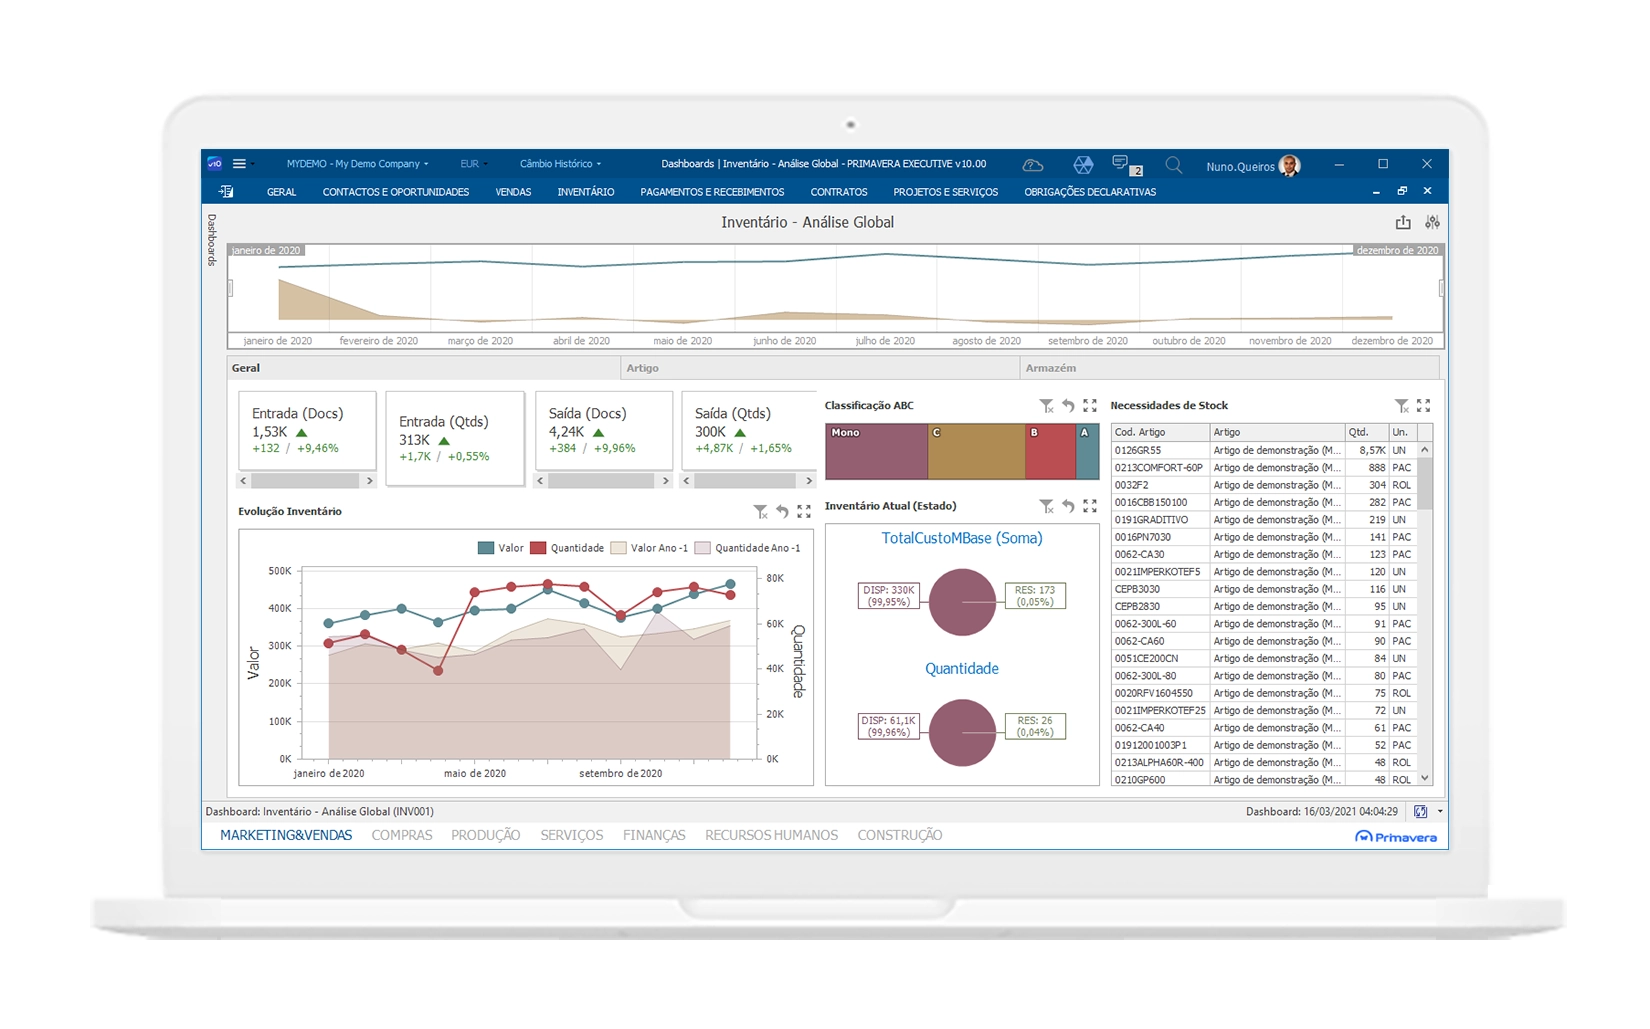Select the C segment in ABC bar
Image resolution: width=1650 pixels, height=1029 pixels.
pyautogui.click(x=976, y=451)
